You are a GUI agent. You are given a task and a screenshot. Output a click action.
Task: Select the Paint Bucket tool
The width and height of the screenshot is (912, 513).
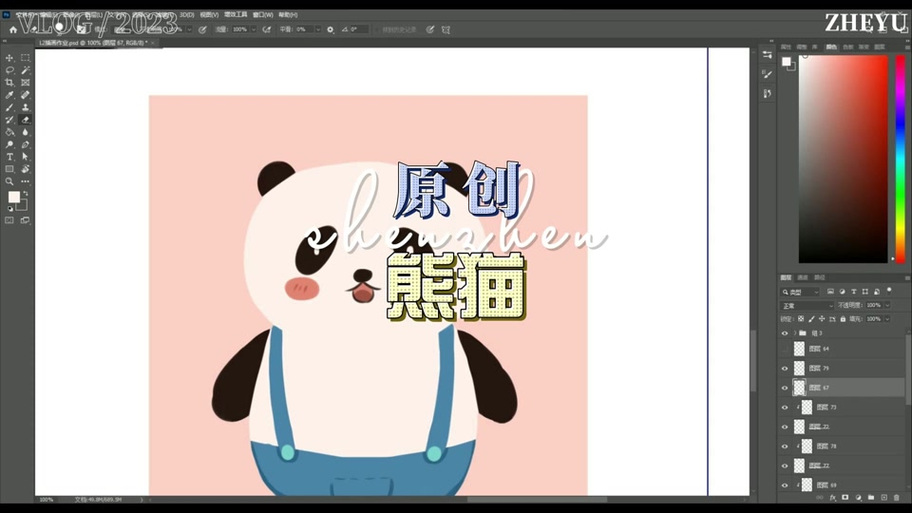pos(9,132)
